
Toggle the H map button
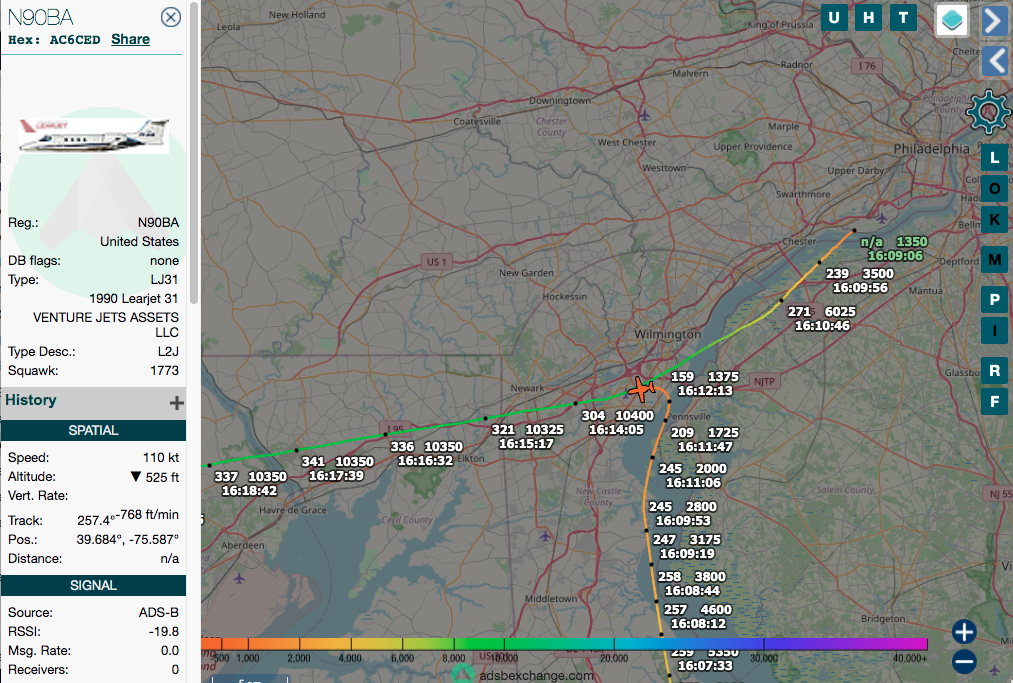(869, 17)
